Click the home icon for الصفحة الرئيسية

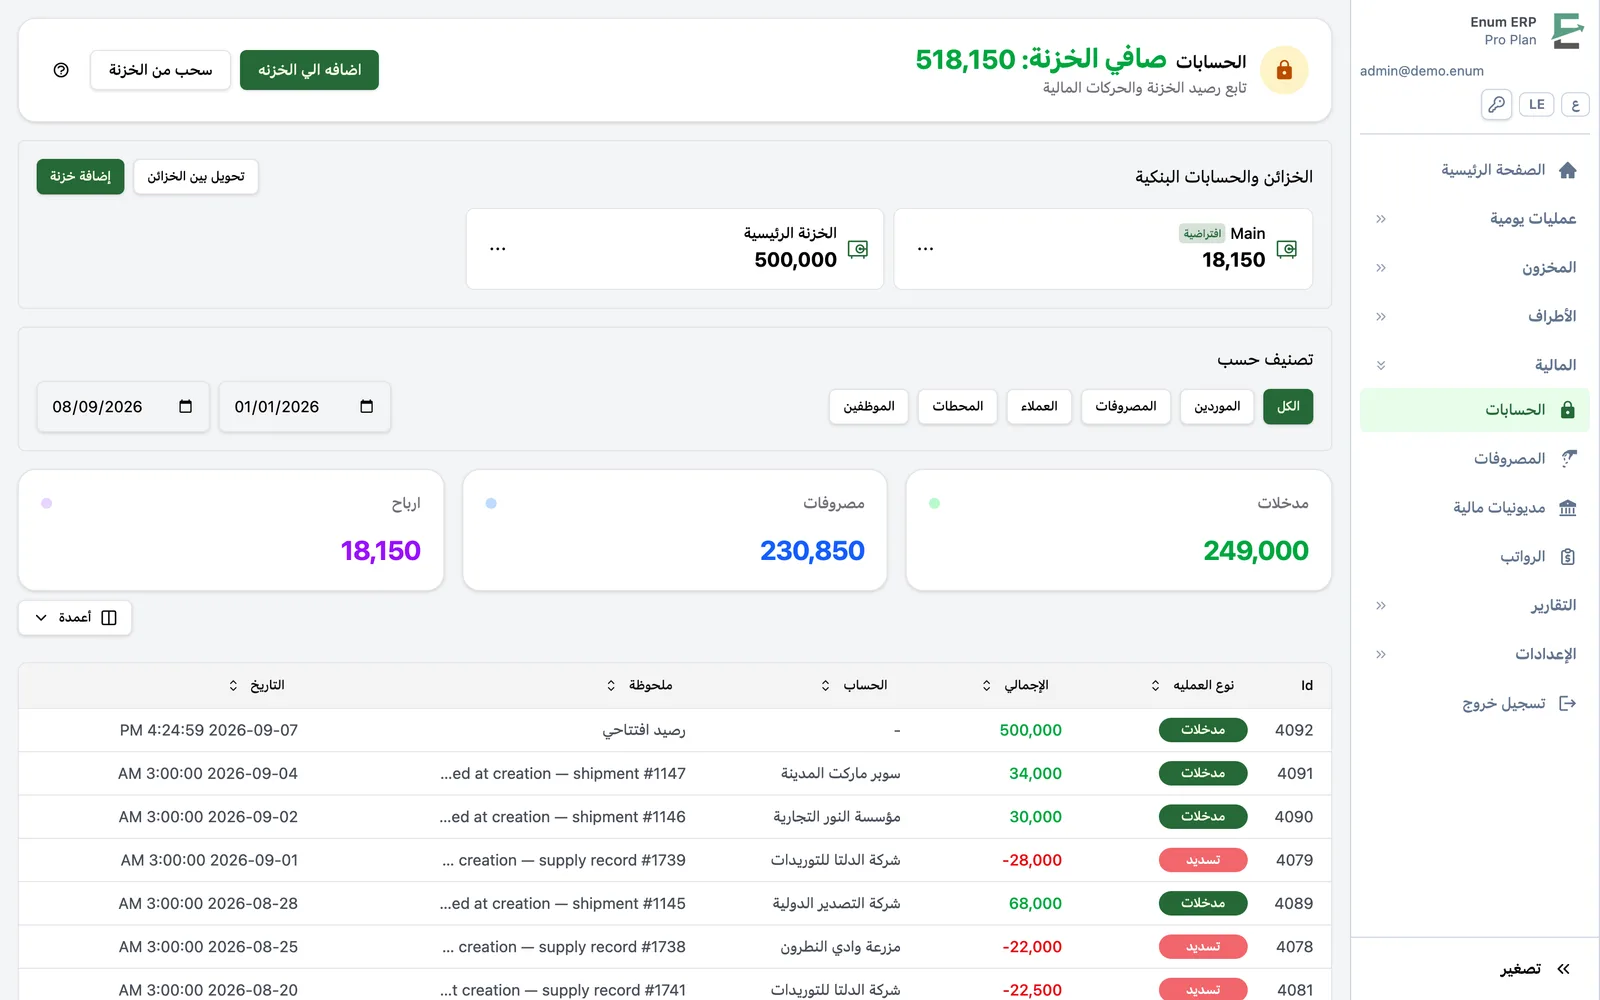tap(1567, 170)
